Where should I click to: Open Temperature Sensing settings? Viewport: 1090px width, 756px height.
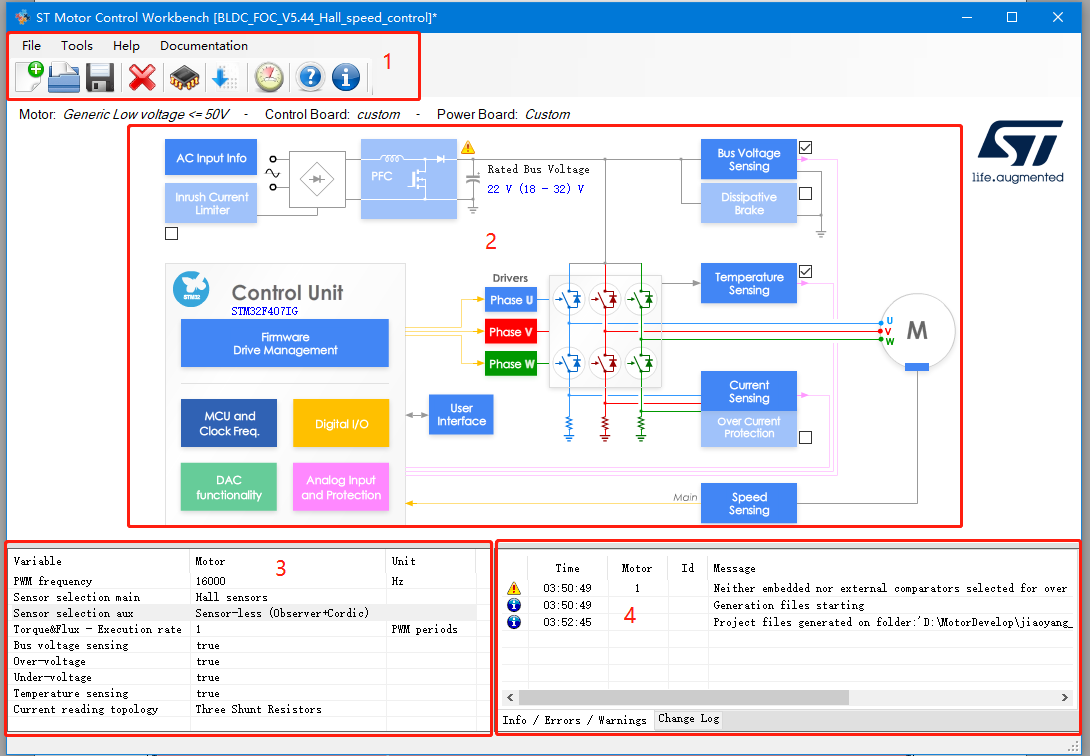click(x=749, y=284)
